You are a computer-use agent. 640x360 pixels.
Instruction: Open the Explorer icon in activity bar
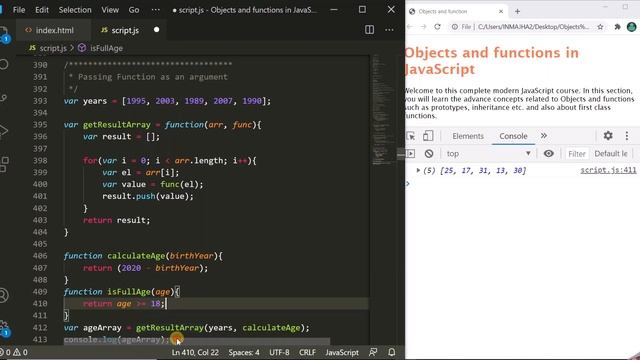3,33
